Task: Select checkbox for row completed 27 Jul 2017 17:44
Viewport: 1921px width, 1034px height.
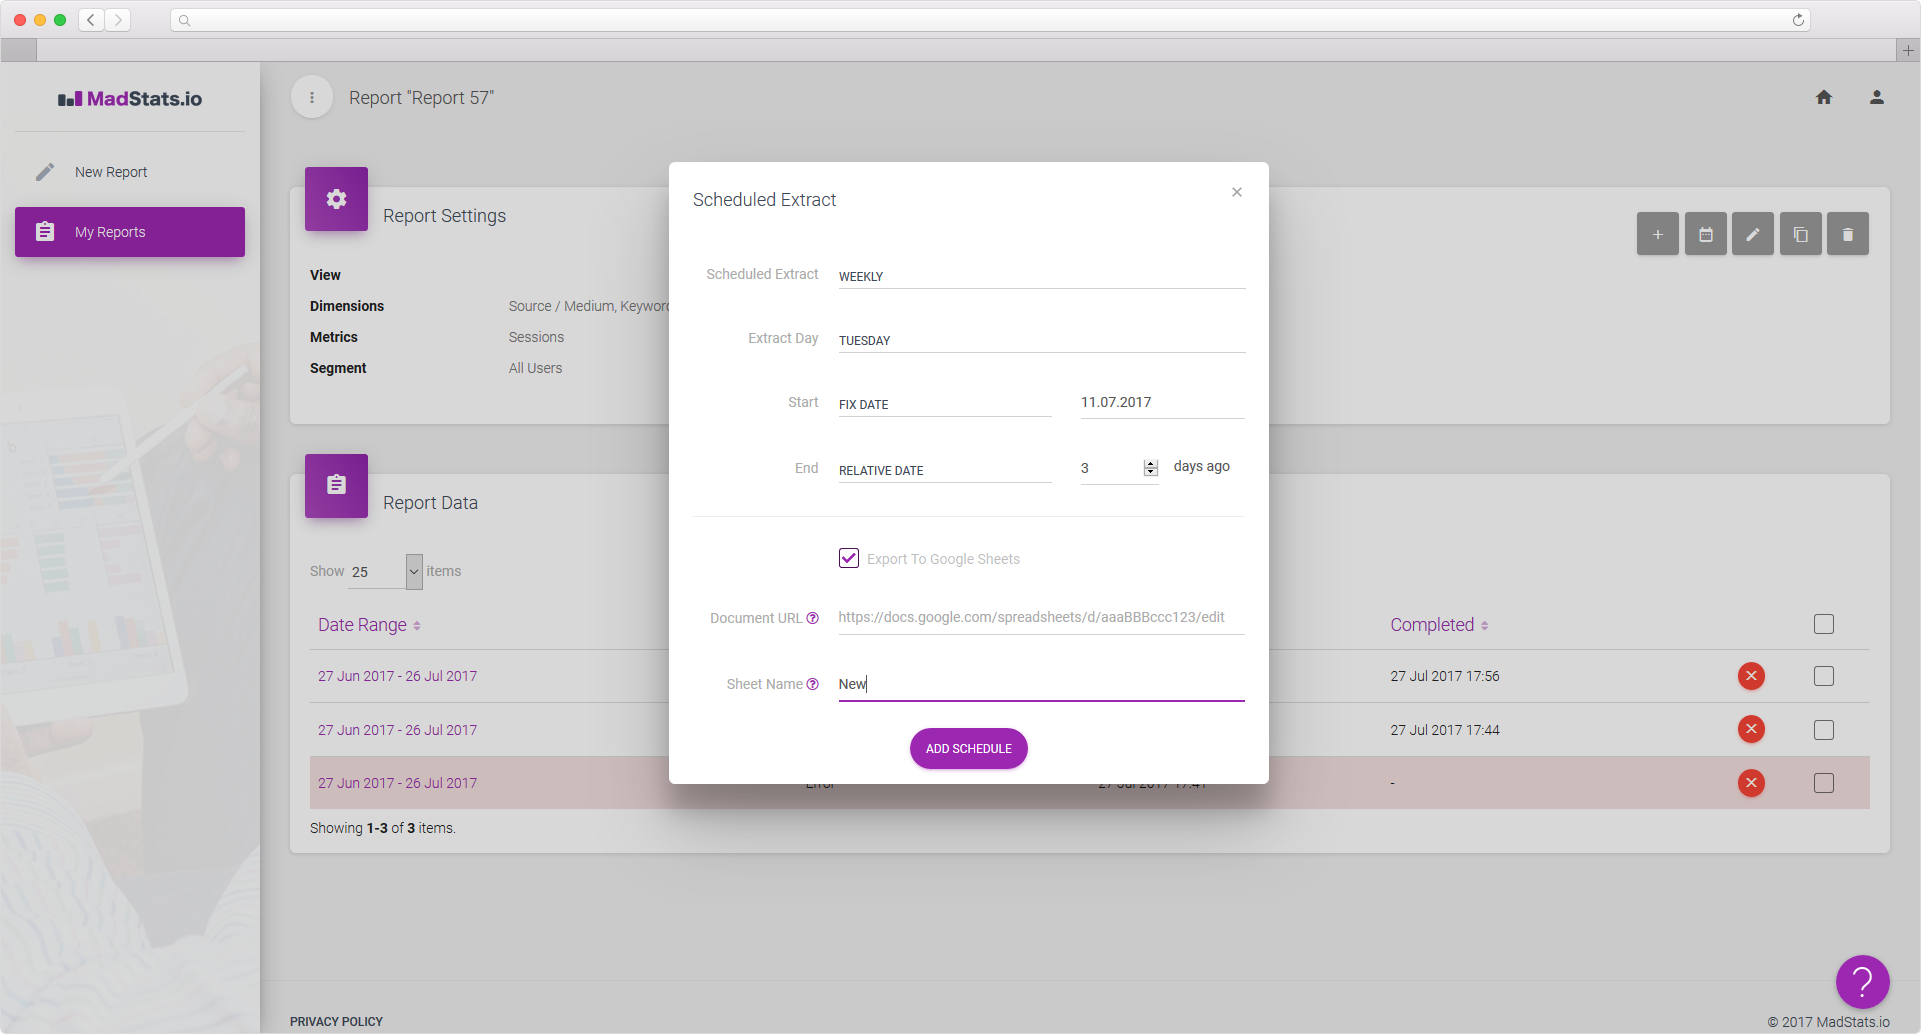Action: 1824,730
